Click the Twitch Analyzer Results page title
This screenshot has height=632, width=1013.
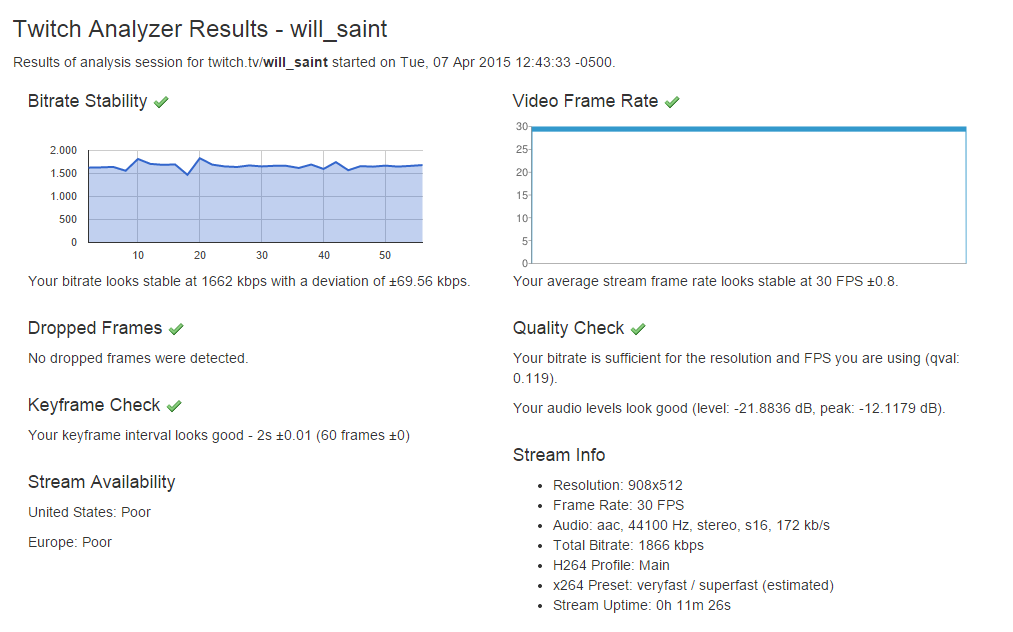click(x=200, y=29)
